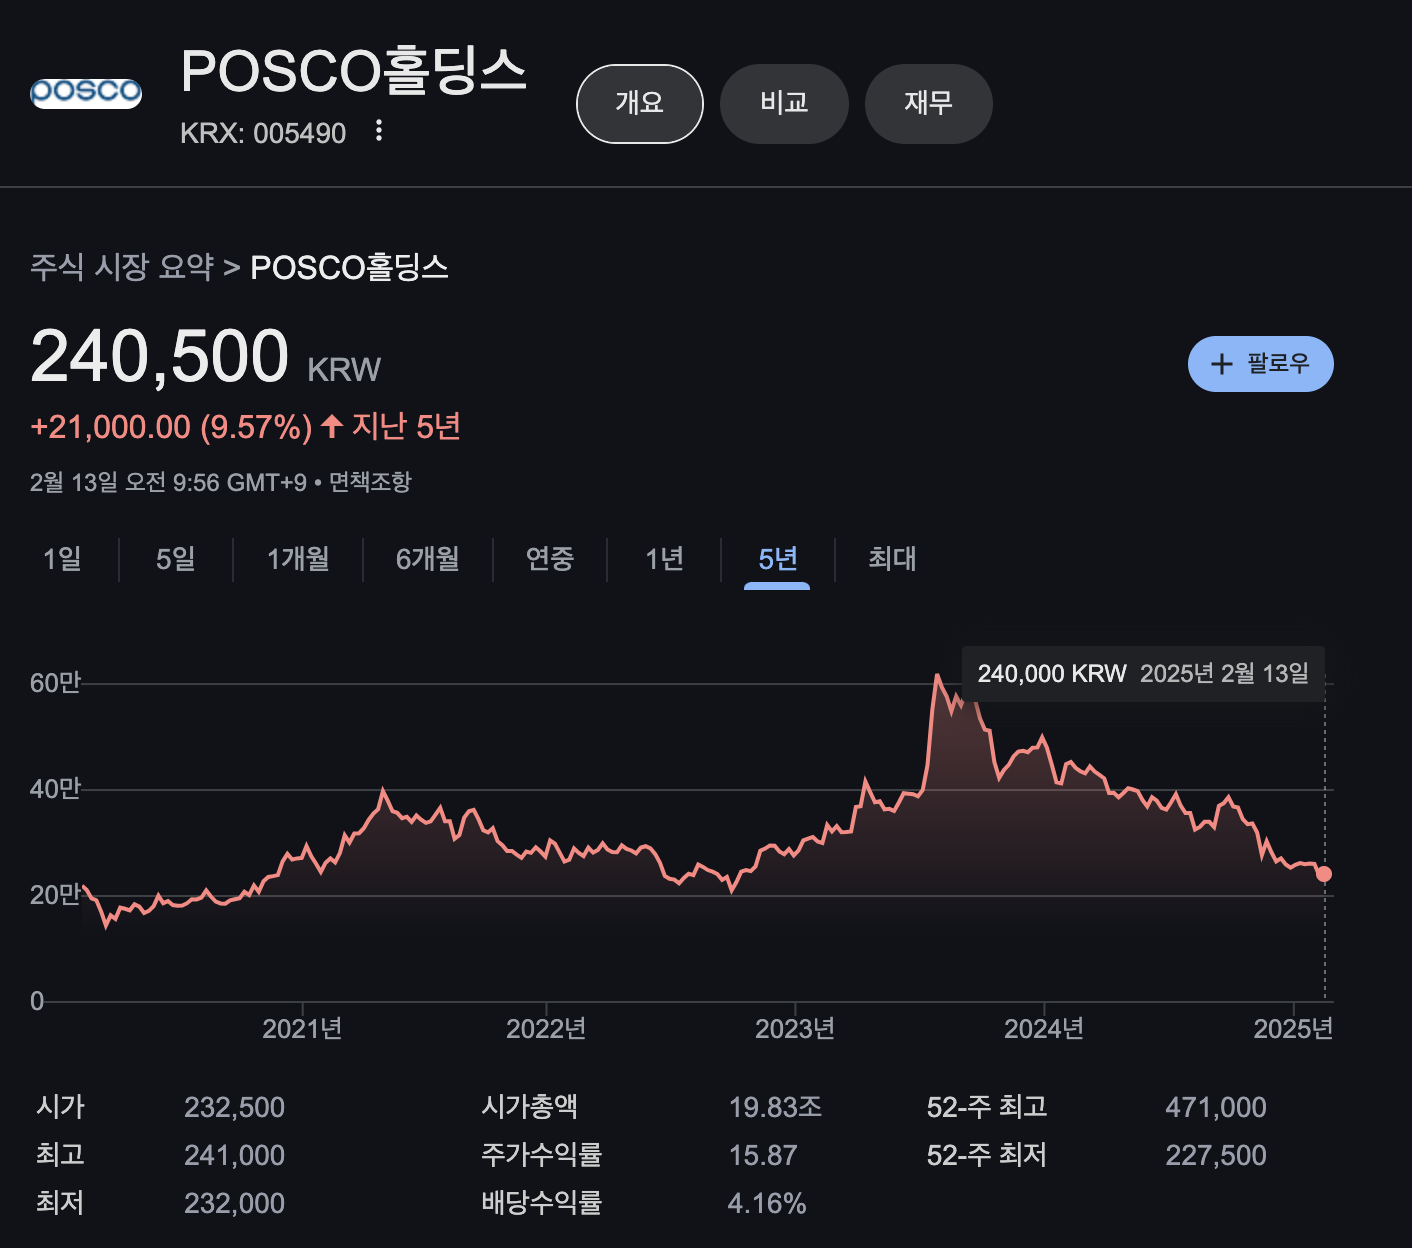Screen dimensions: 1412x1248
Task: Click the 240,500 current price
Action: tap(160, 357)
